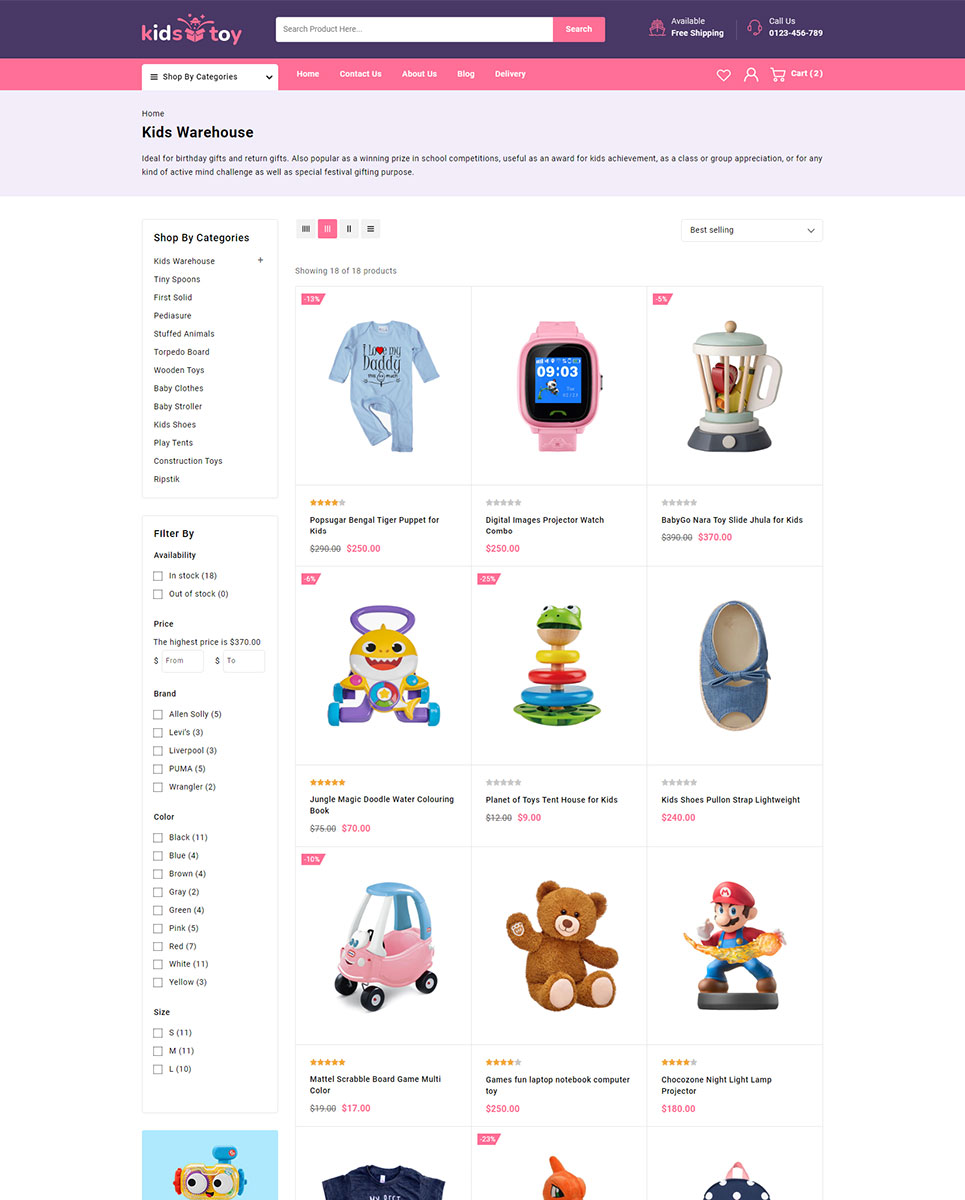Open the Blog menu item
Image resolution: width=965 pixels, height=1200 pixels.
466,74
